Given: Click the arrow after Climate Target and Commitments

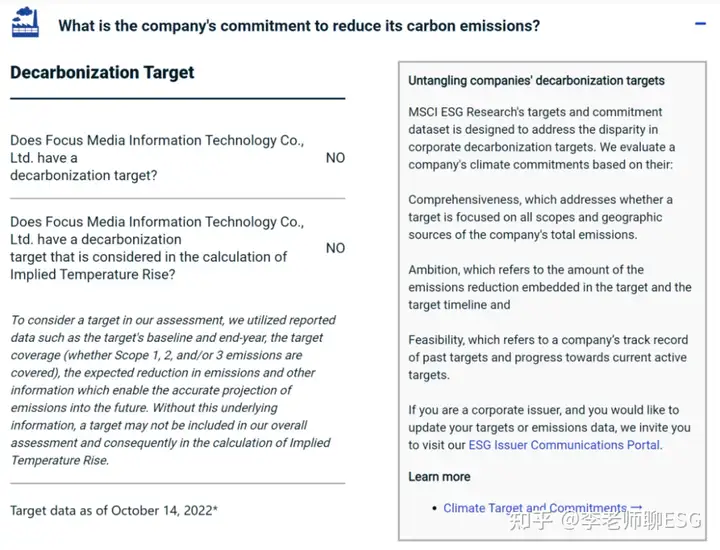Looking at the screenshot, I should pos(637,507).
